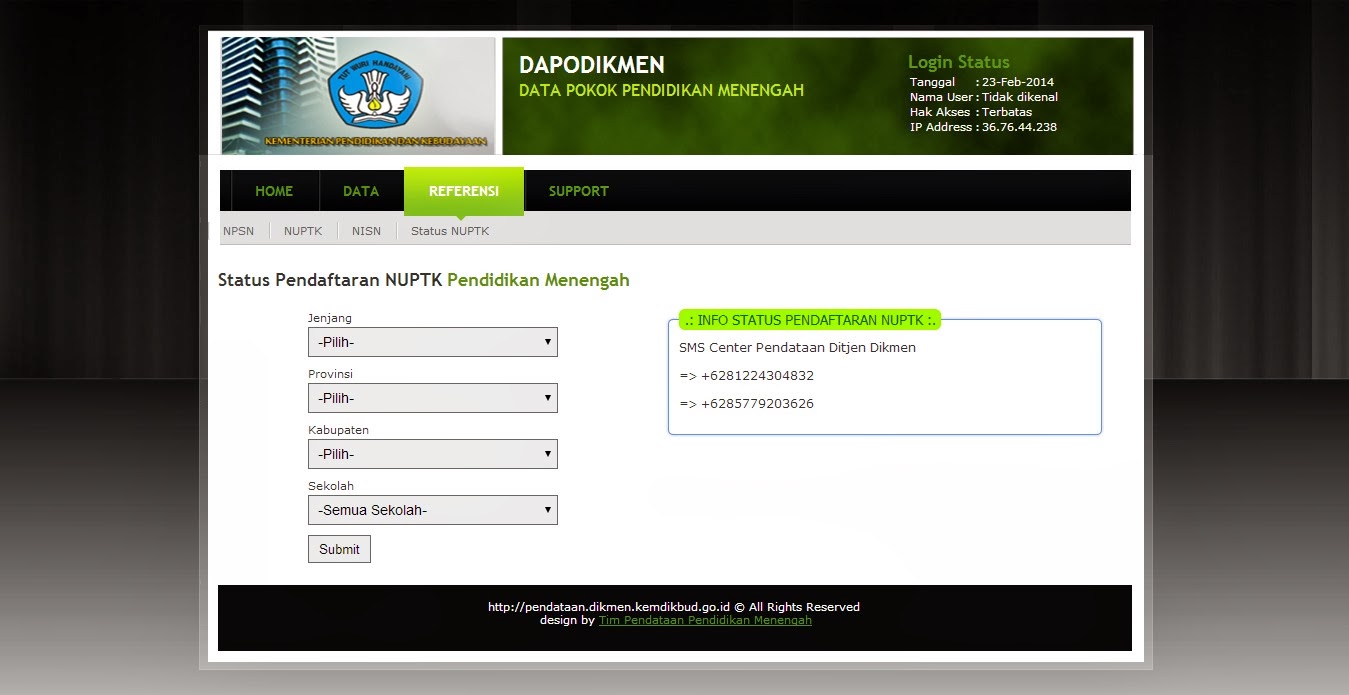
Task: Expand the Kabupaten dropdown
Action: click(433, 454)
